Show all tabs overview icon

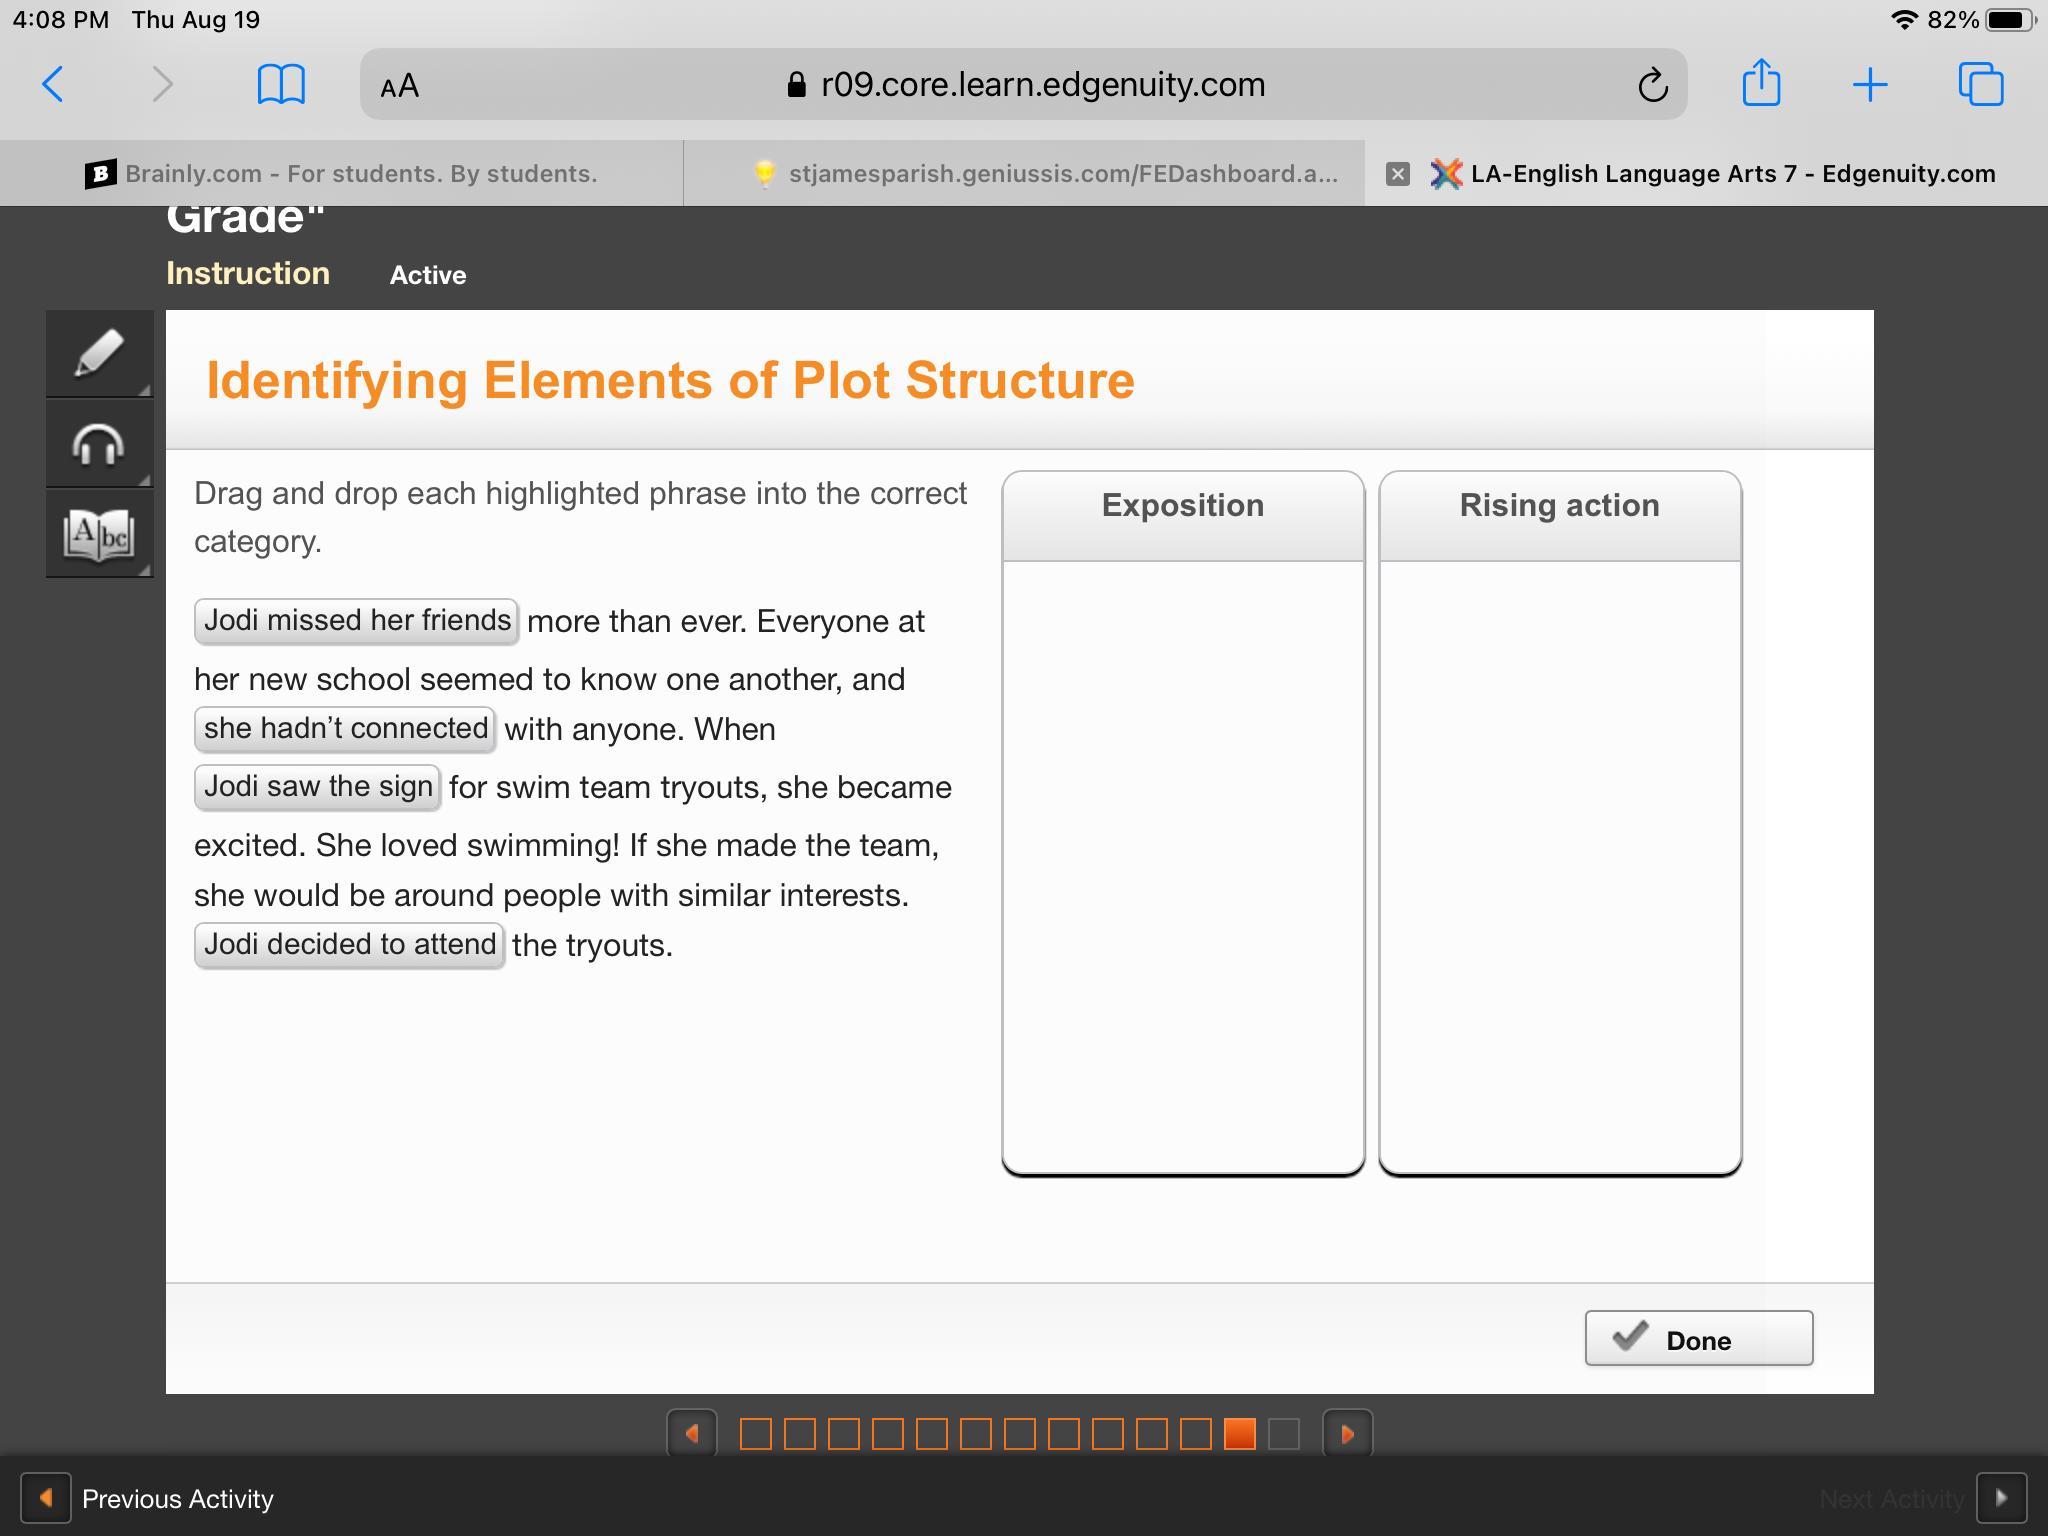1980,84
